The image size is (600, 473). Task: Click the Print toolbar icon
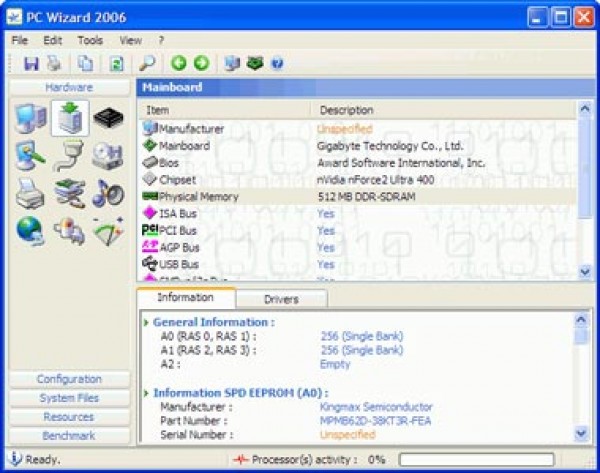(x=54, y=64)
